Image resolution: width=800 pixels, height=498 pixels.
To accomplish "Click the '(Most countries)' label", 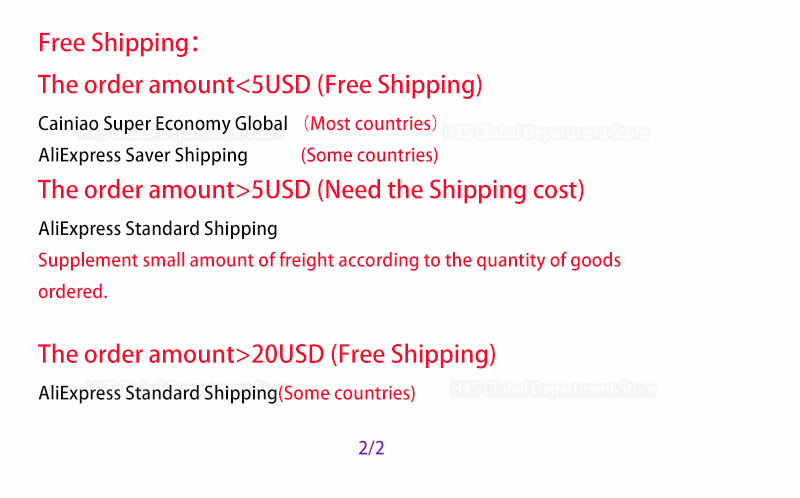I will [x=370, y=124].
